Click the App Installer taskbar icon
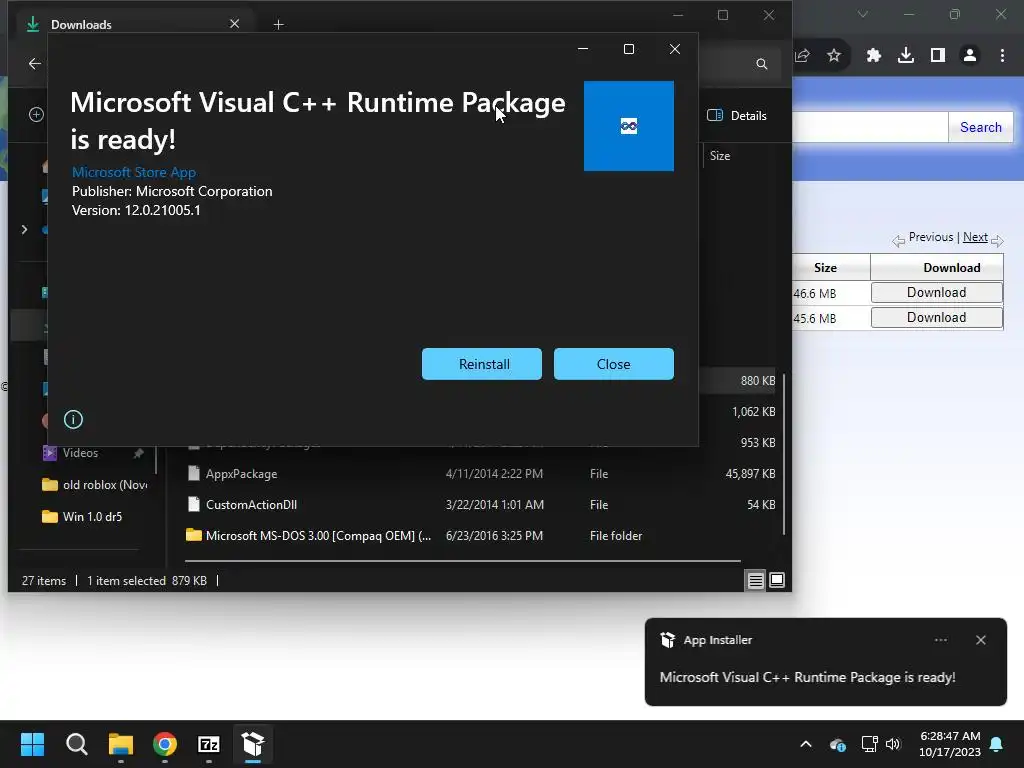This screenshot has width=1024, height=768. point(253,744)
